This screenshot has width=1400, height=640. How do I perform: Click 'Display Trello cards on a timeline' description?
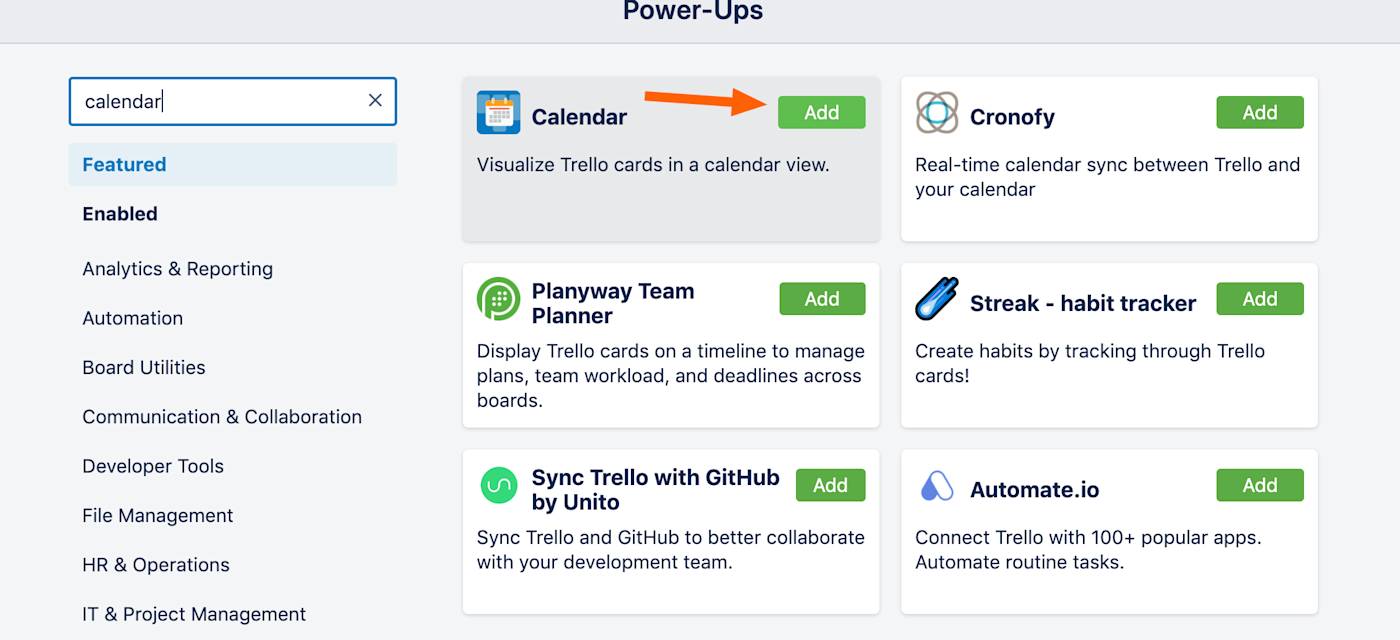(670, 376)
